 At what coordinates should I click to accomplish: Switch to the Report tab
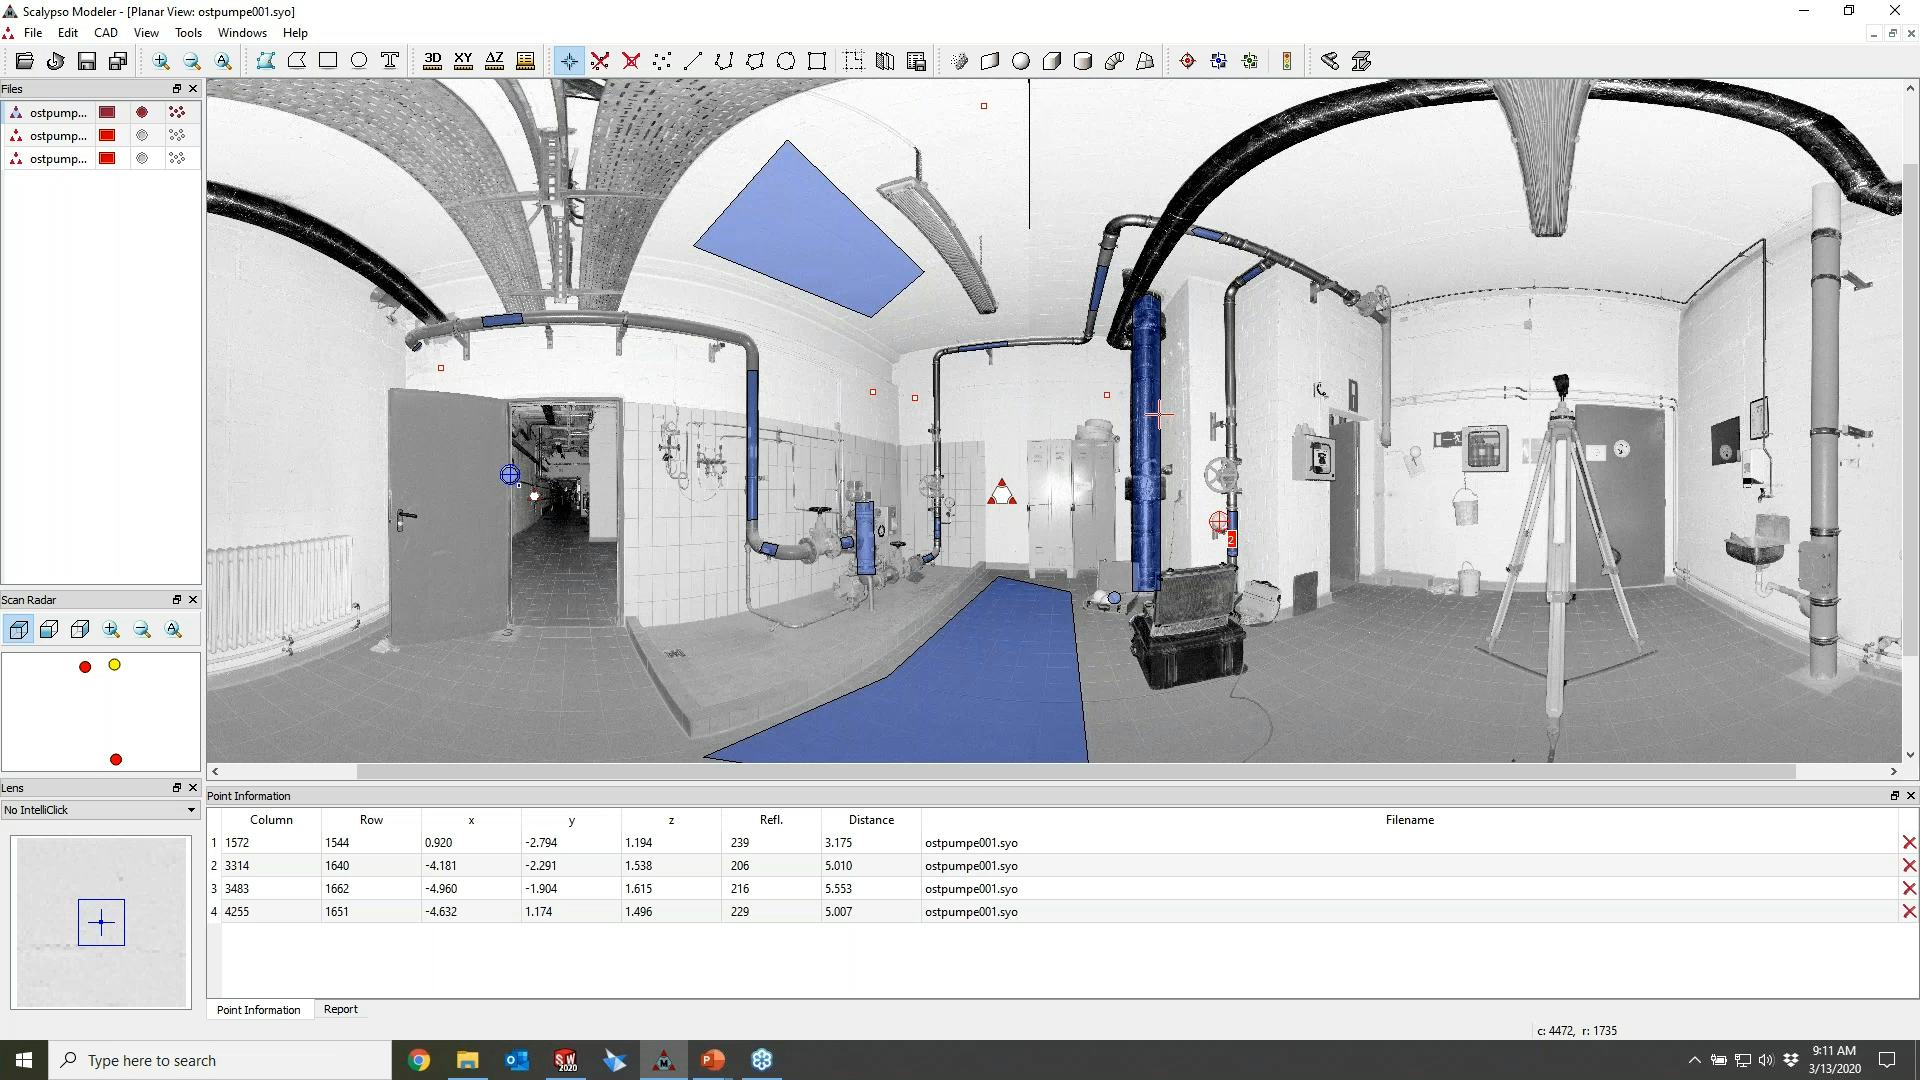pyautogui.click(x=340, y=1009)
